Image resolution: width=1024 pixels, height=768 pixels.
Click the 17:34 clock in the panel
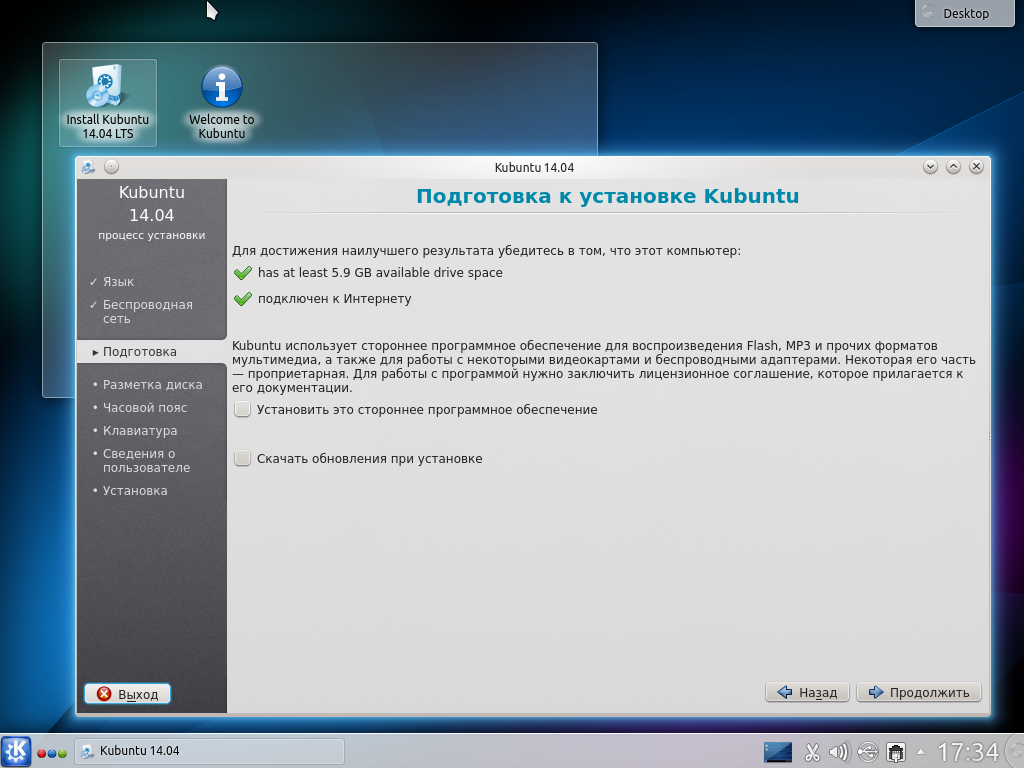[x=968, y=752]
